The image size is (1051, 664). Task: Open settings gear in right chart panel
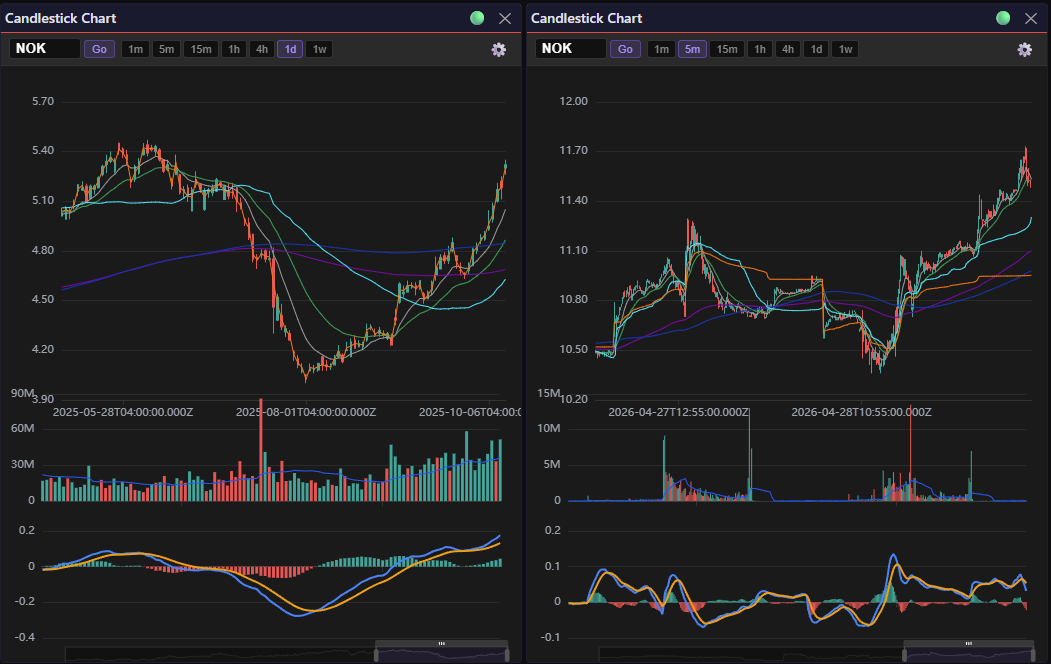(x=1024, y=49)
